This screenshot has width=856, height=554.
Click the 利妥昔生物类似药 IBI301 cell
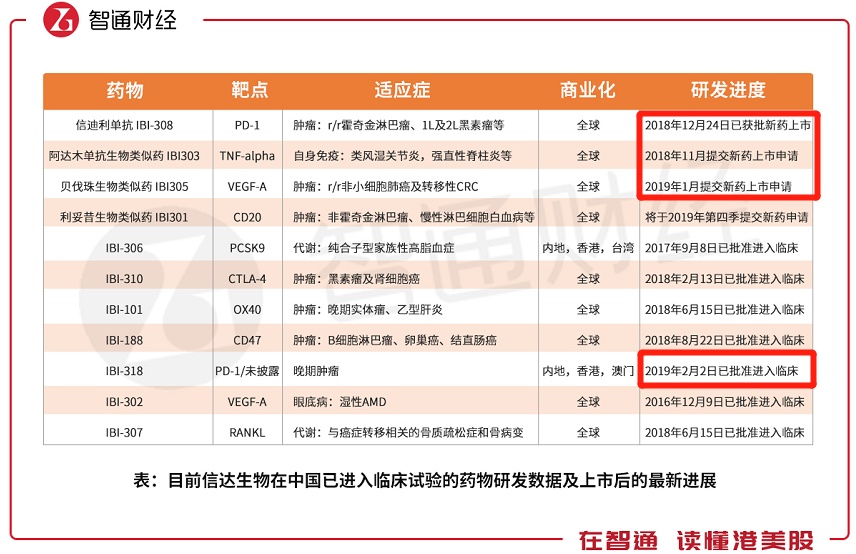124,217
